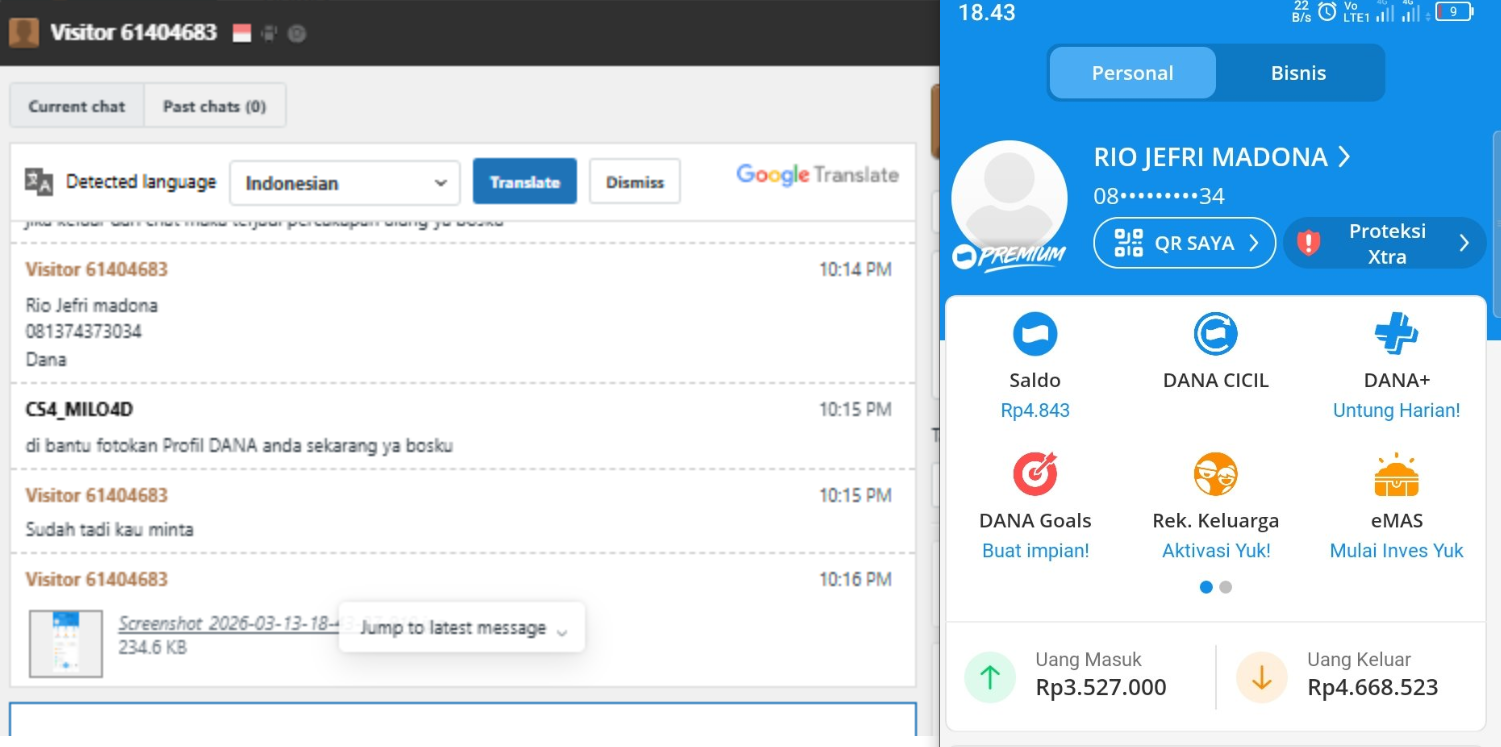The height and width of the screenshot is (747, 1501).
Task: Tap the Rp3.527.000 Uang Masuk amount
Action: point(1101,688)
